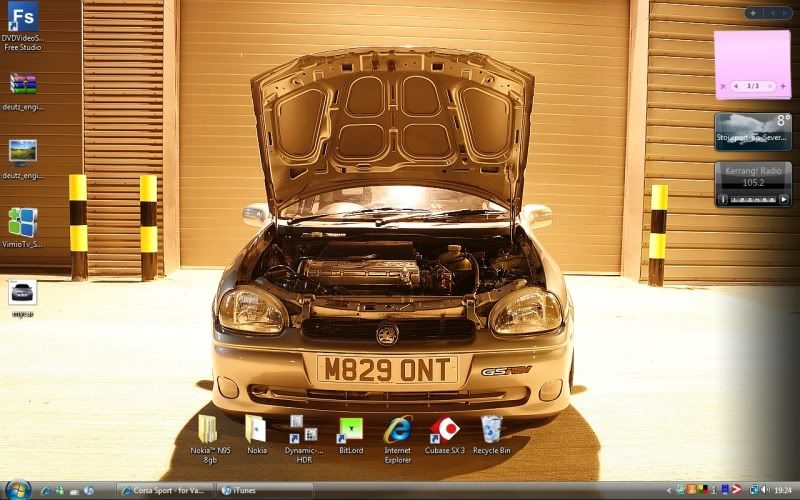Open the VimioTv desktop icon
Viewport: 800px width, 500px height.
tap(22, 222)
